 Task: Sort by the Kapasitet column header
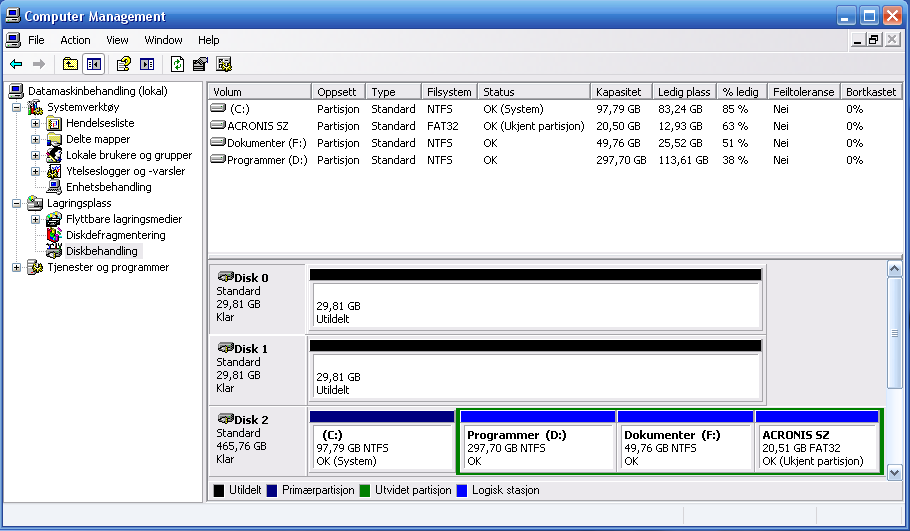(x=622, y=92)
